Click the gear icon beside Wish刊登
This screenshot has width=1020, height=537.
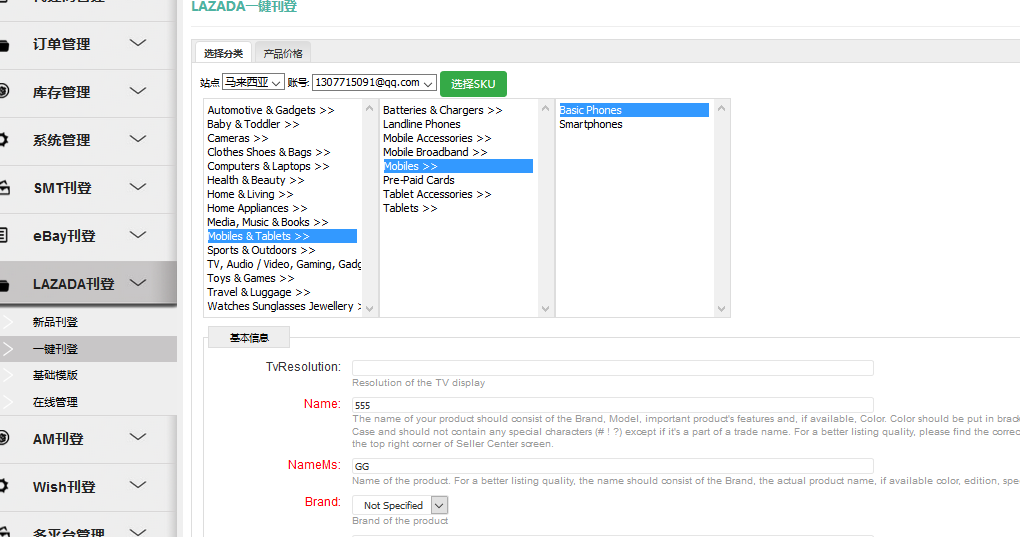point(3,486)
